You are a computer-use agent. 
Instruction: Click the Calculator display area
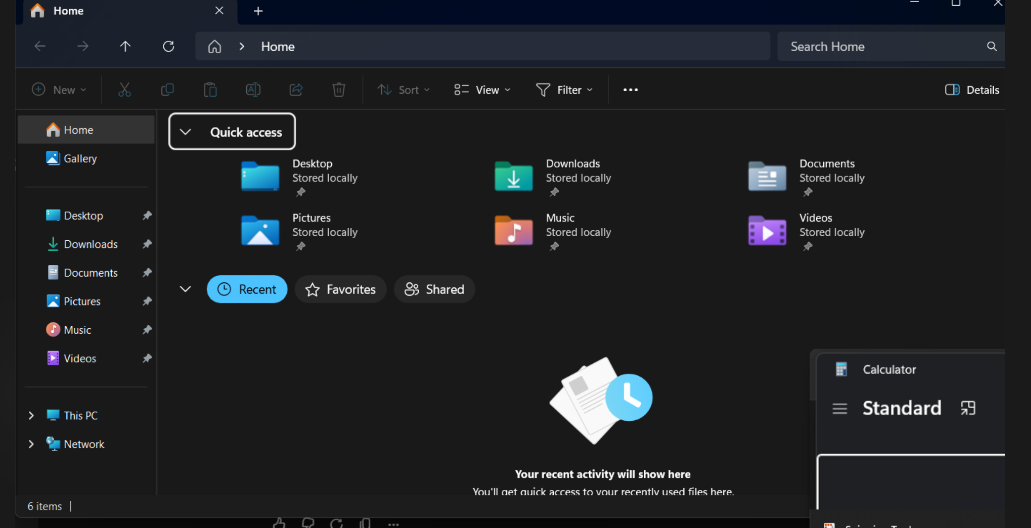911,481
